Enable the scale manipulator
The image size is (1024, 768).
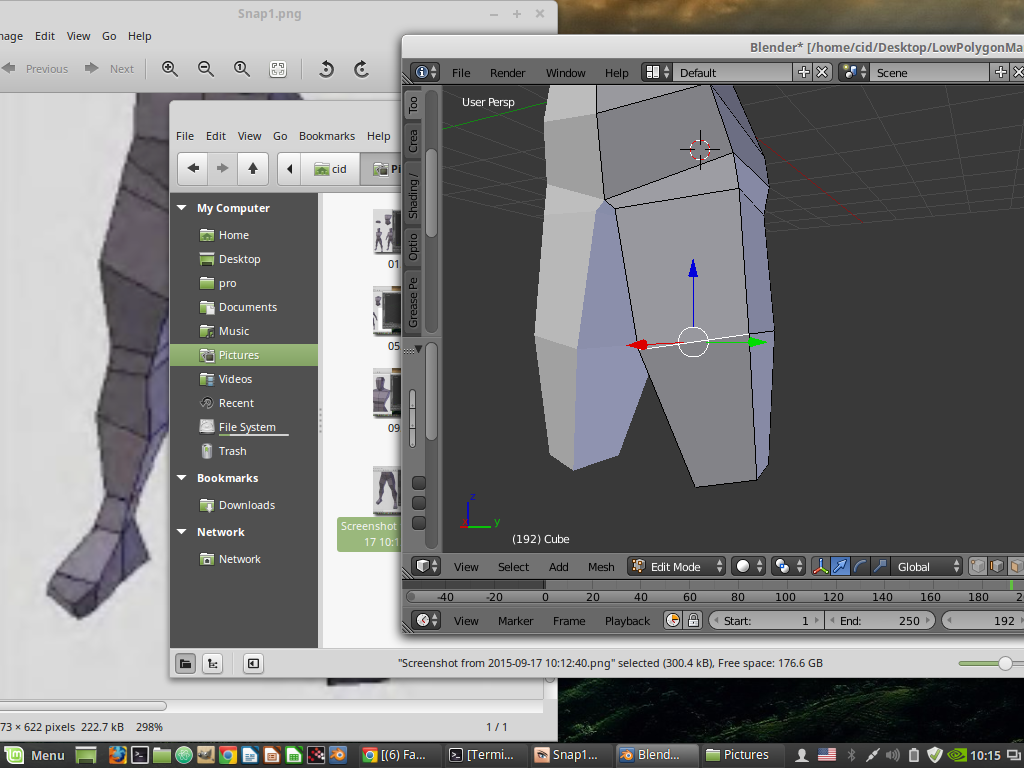pyautogui.click(x=880, y=566)
